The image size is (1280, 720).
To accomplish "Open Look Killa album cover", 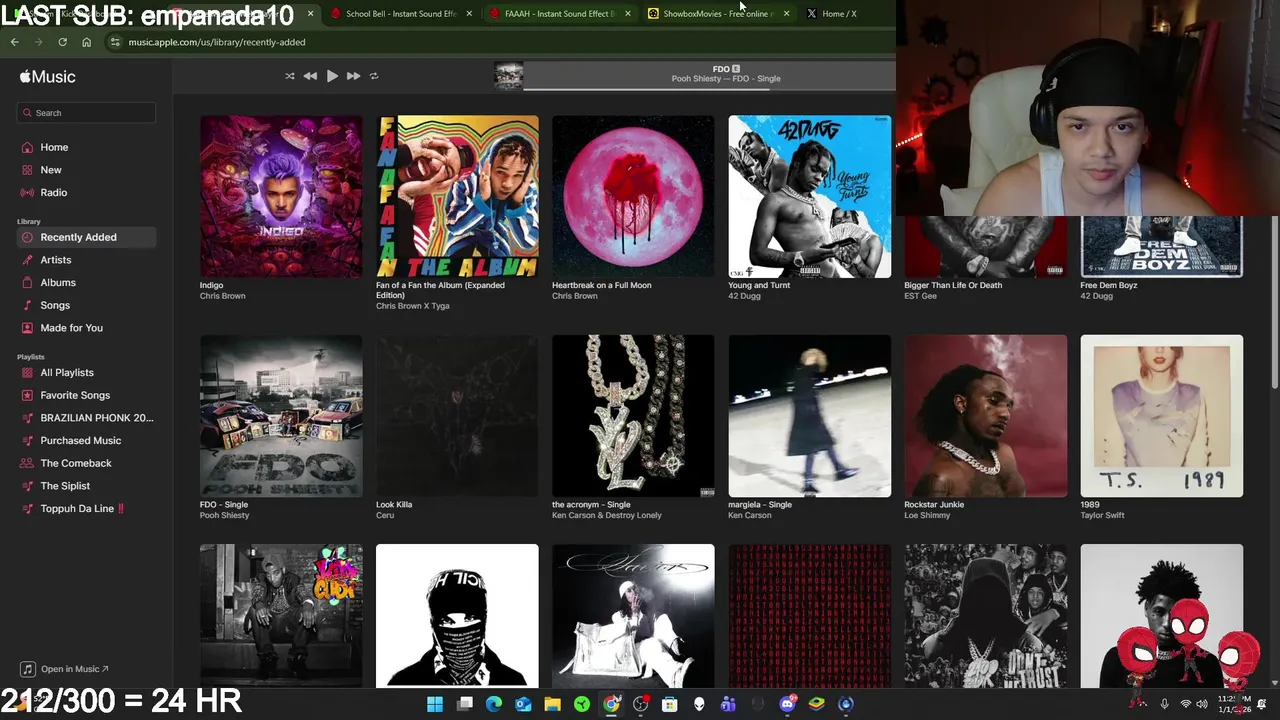I will 457,415.
